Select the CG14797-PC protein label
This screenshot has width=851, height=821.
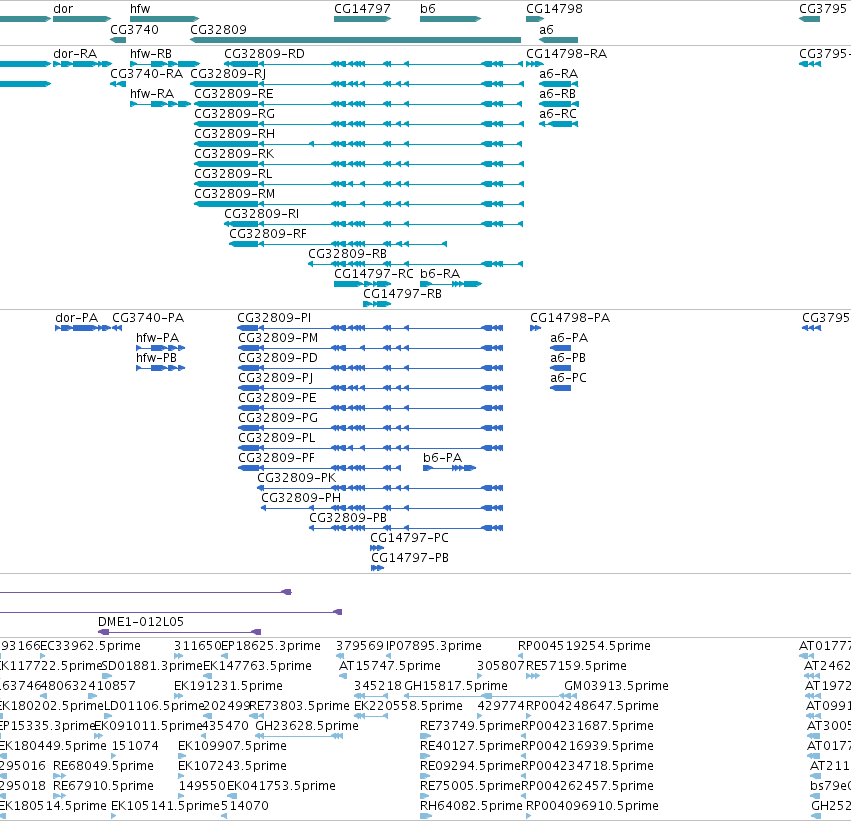(x=410, y=538)
